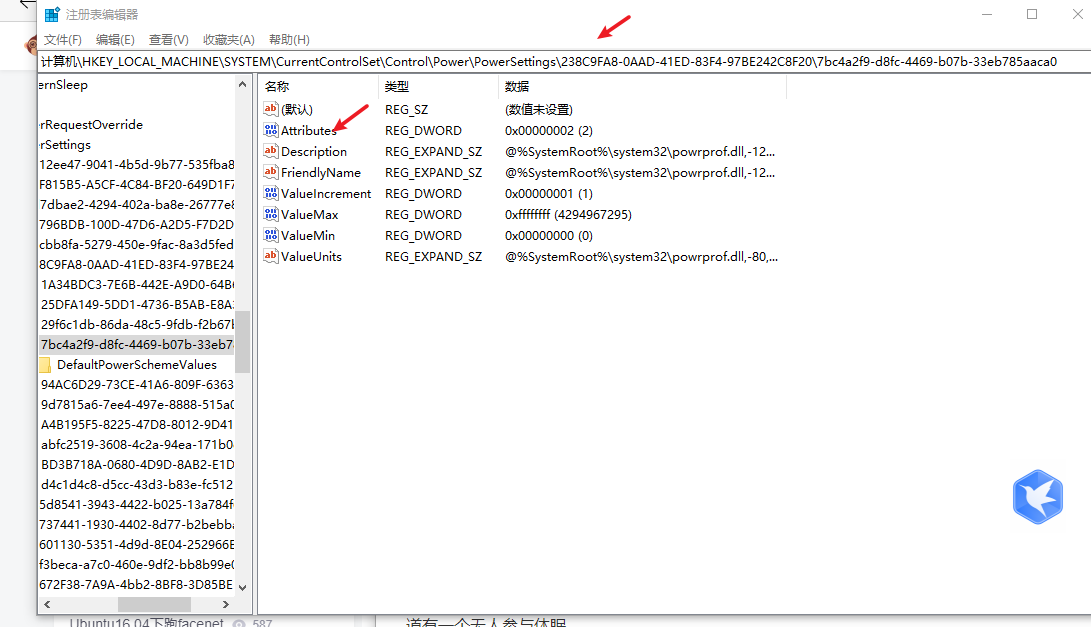Viewport: 1091px width, 627px height.
Task: Select tree key 29f6c1db-86da-48c5-9fdb
Action: (x=137, y=324)
